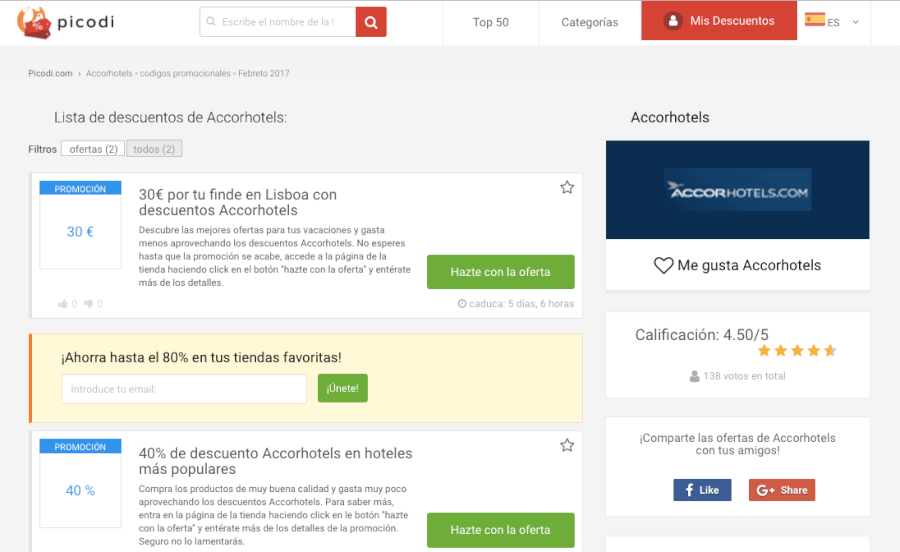Thumbs up the Lisboa 30€ offer
The width and height of the screenshot is (900, 552).
pyautogui.click(x=63, y=304)
